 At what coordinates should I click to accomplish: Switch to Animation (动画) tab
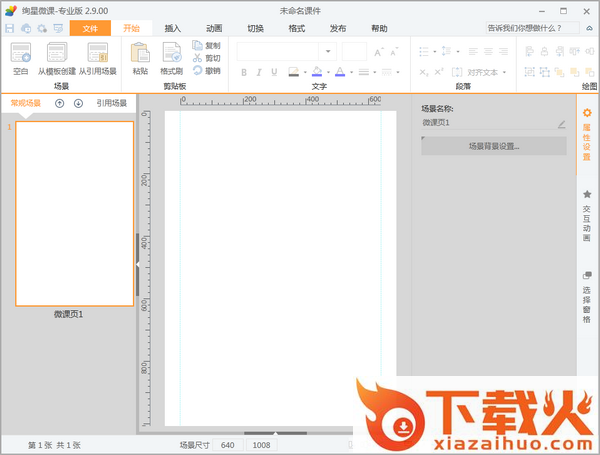click(214, 28)
